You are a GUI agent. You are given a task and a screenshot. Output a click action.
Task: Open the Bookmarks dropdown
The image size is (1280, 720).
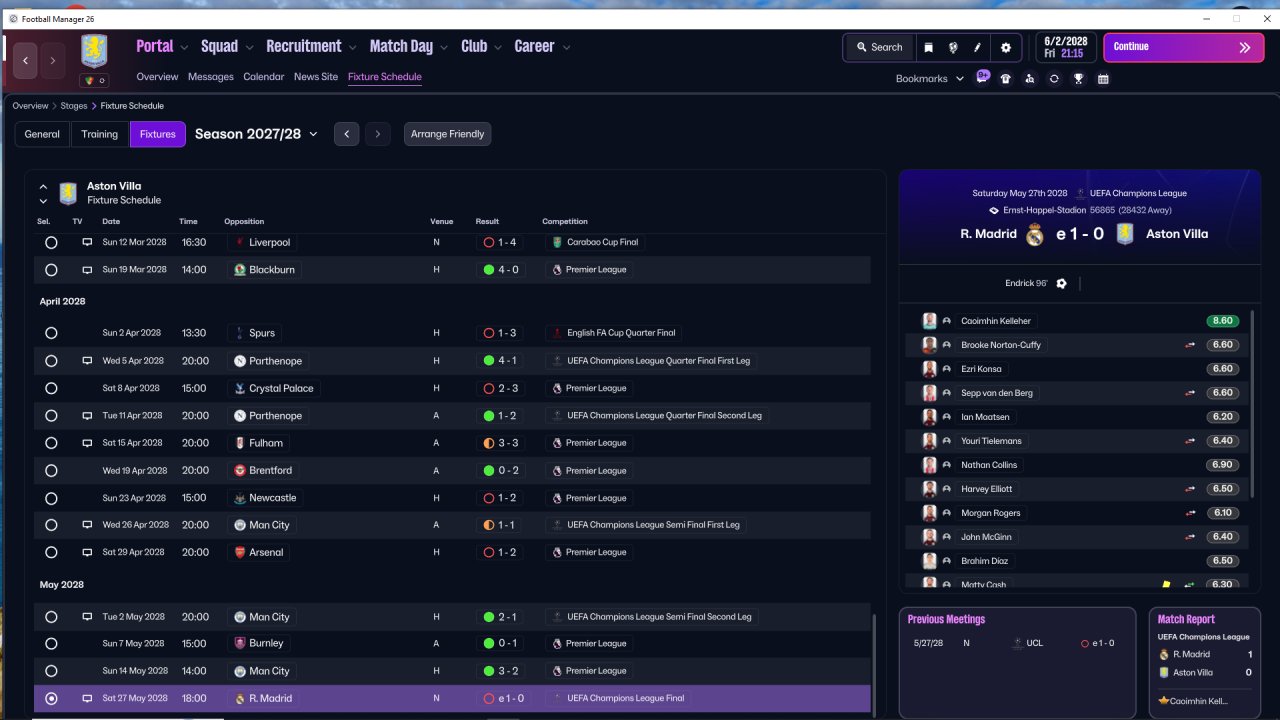(930, 78)
